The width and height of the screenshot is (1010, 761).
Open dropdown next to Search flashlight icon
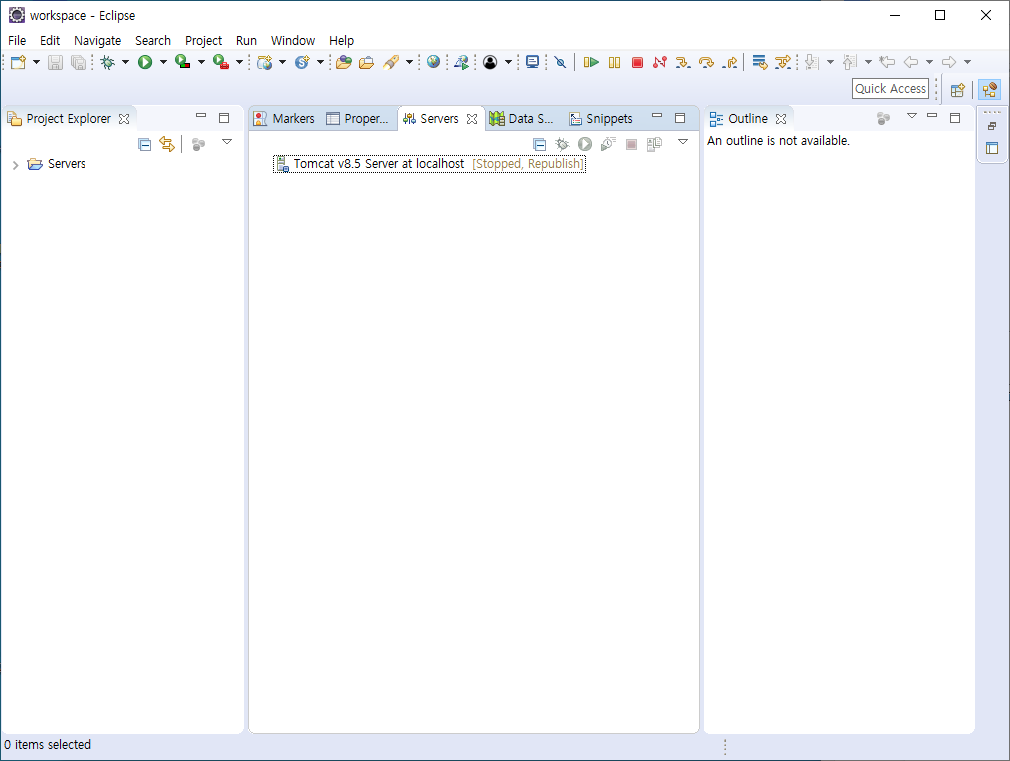point(409,62)
